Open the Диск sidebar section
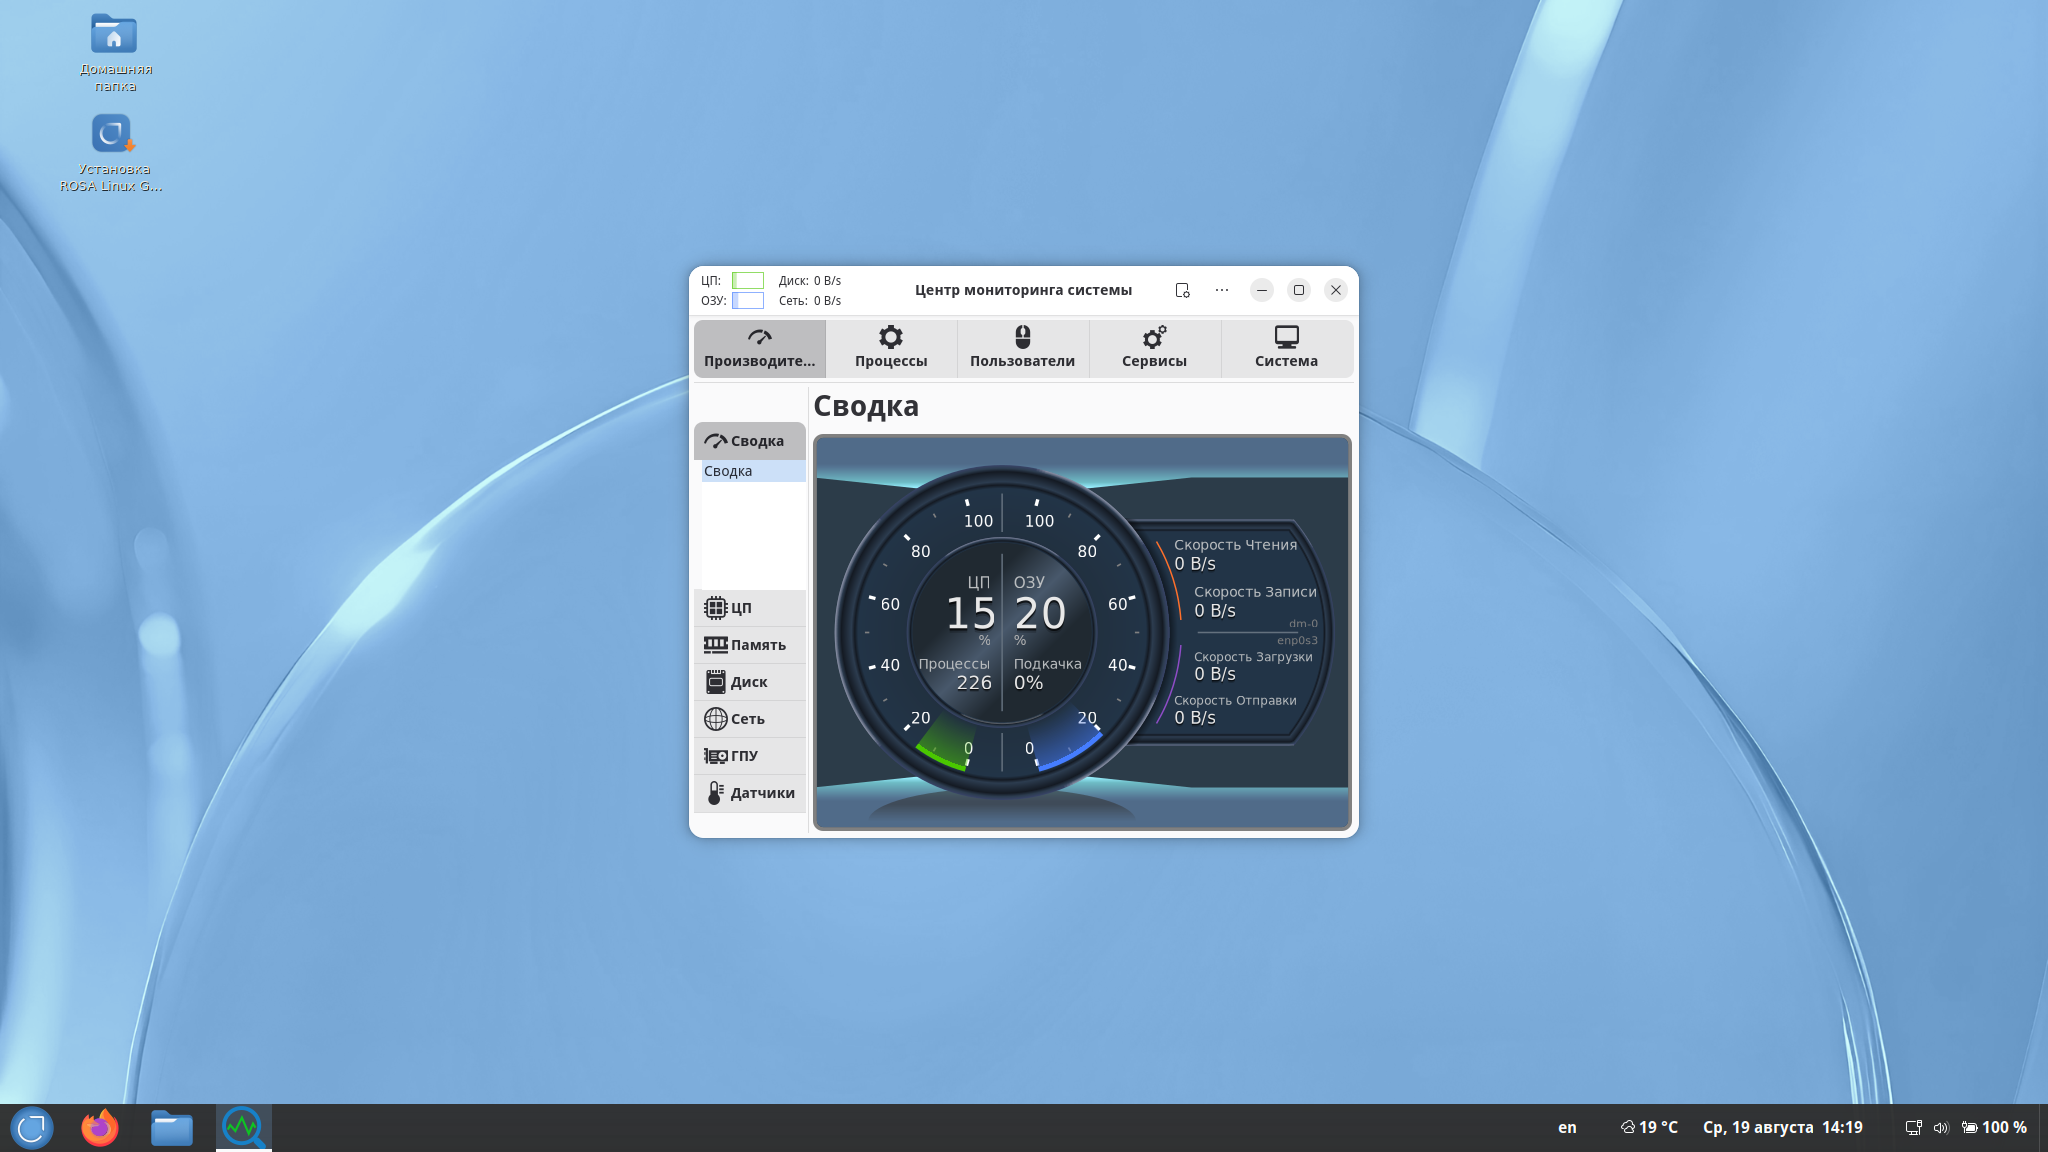2048x1152 pixels. pyautogui.click(x=749, y=682)
